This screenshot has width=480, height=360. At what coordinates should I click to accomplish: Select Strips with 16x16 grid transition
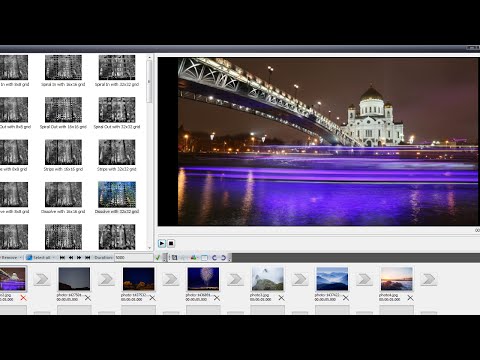(x=63, y=155)
